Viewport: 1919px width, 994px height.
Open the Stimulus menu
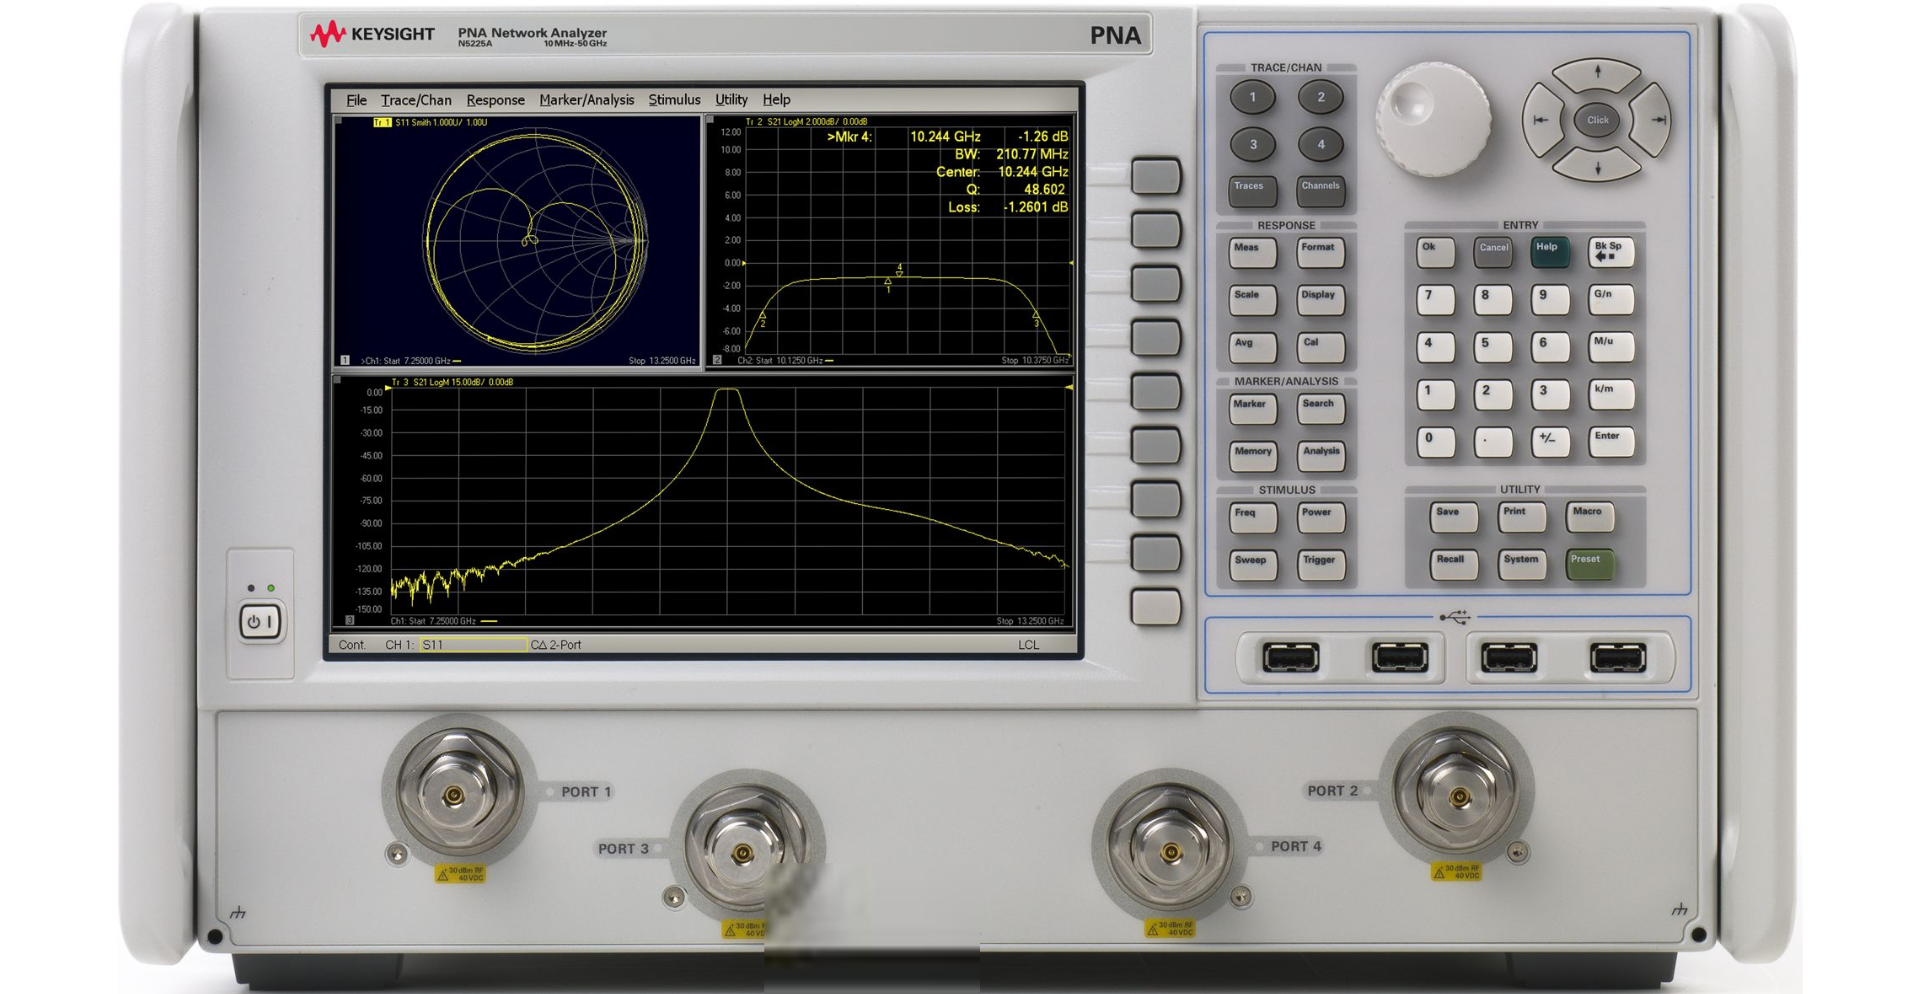(675, 99)
